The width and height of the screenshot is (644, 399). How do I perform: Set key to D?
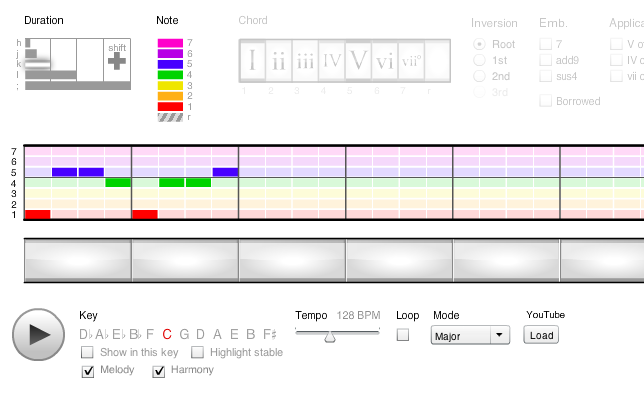(x=200, y=334)
